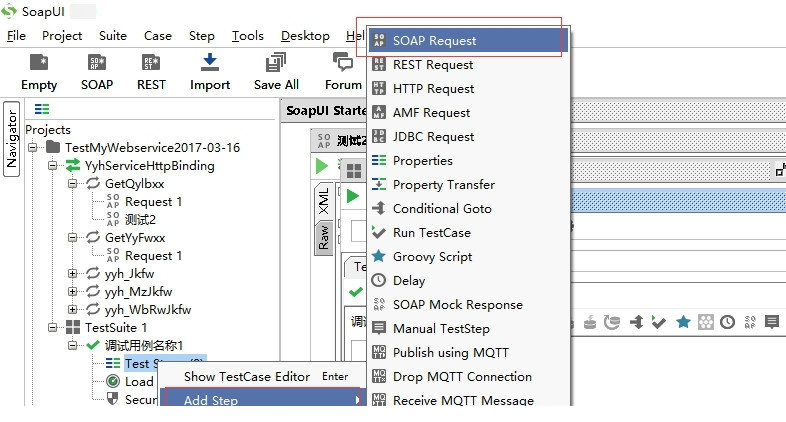Choose Drop MQTT Connection step
Viewport: 786px width, 422px height.
click(x=468, y=377)
